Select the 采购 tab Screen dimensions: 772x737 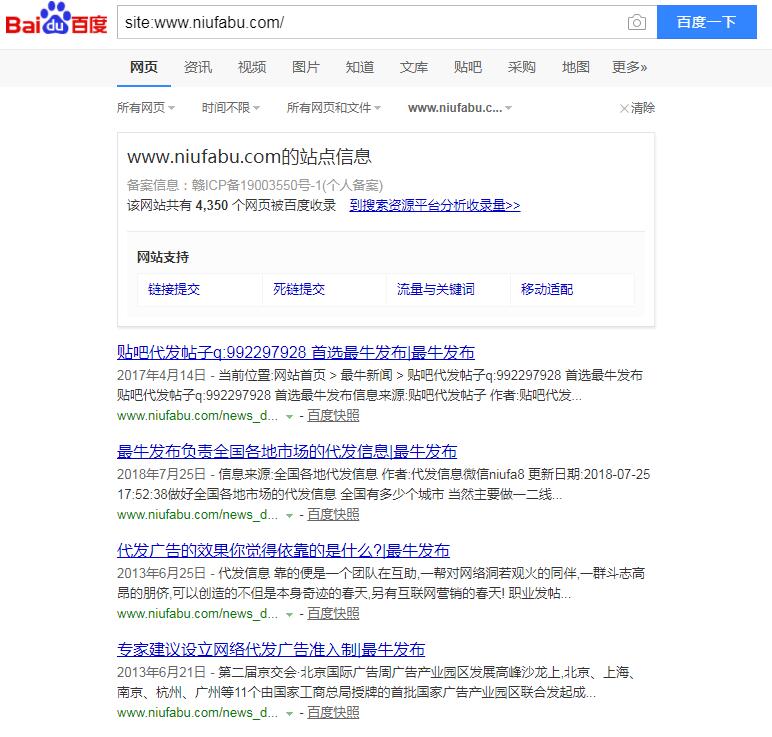coord(521,67)
